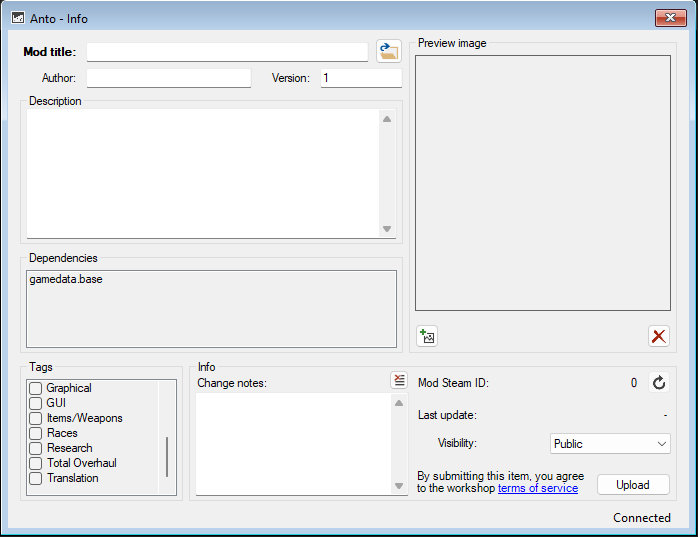
Task: Toggle the Translation tag checkbox
Action: (36, 478)
